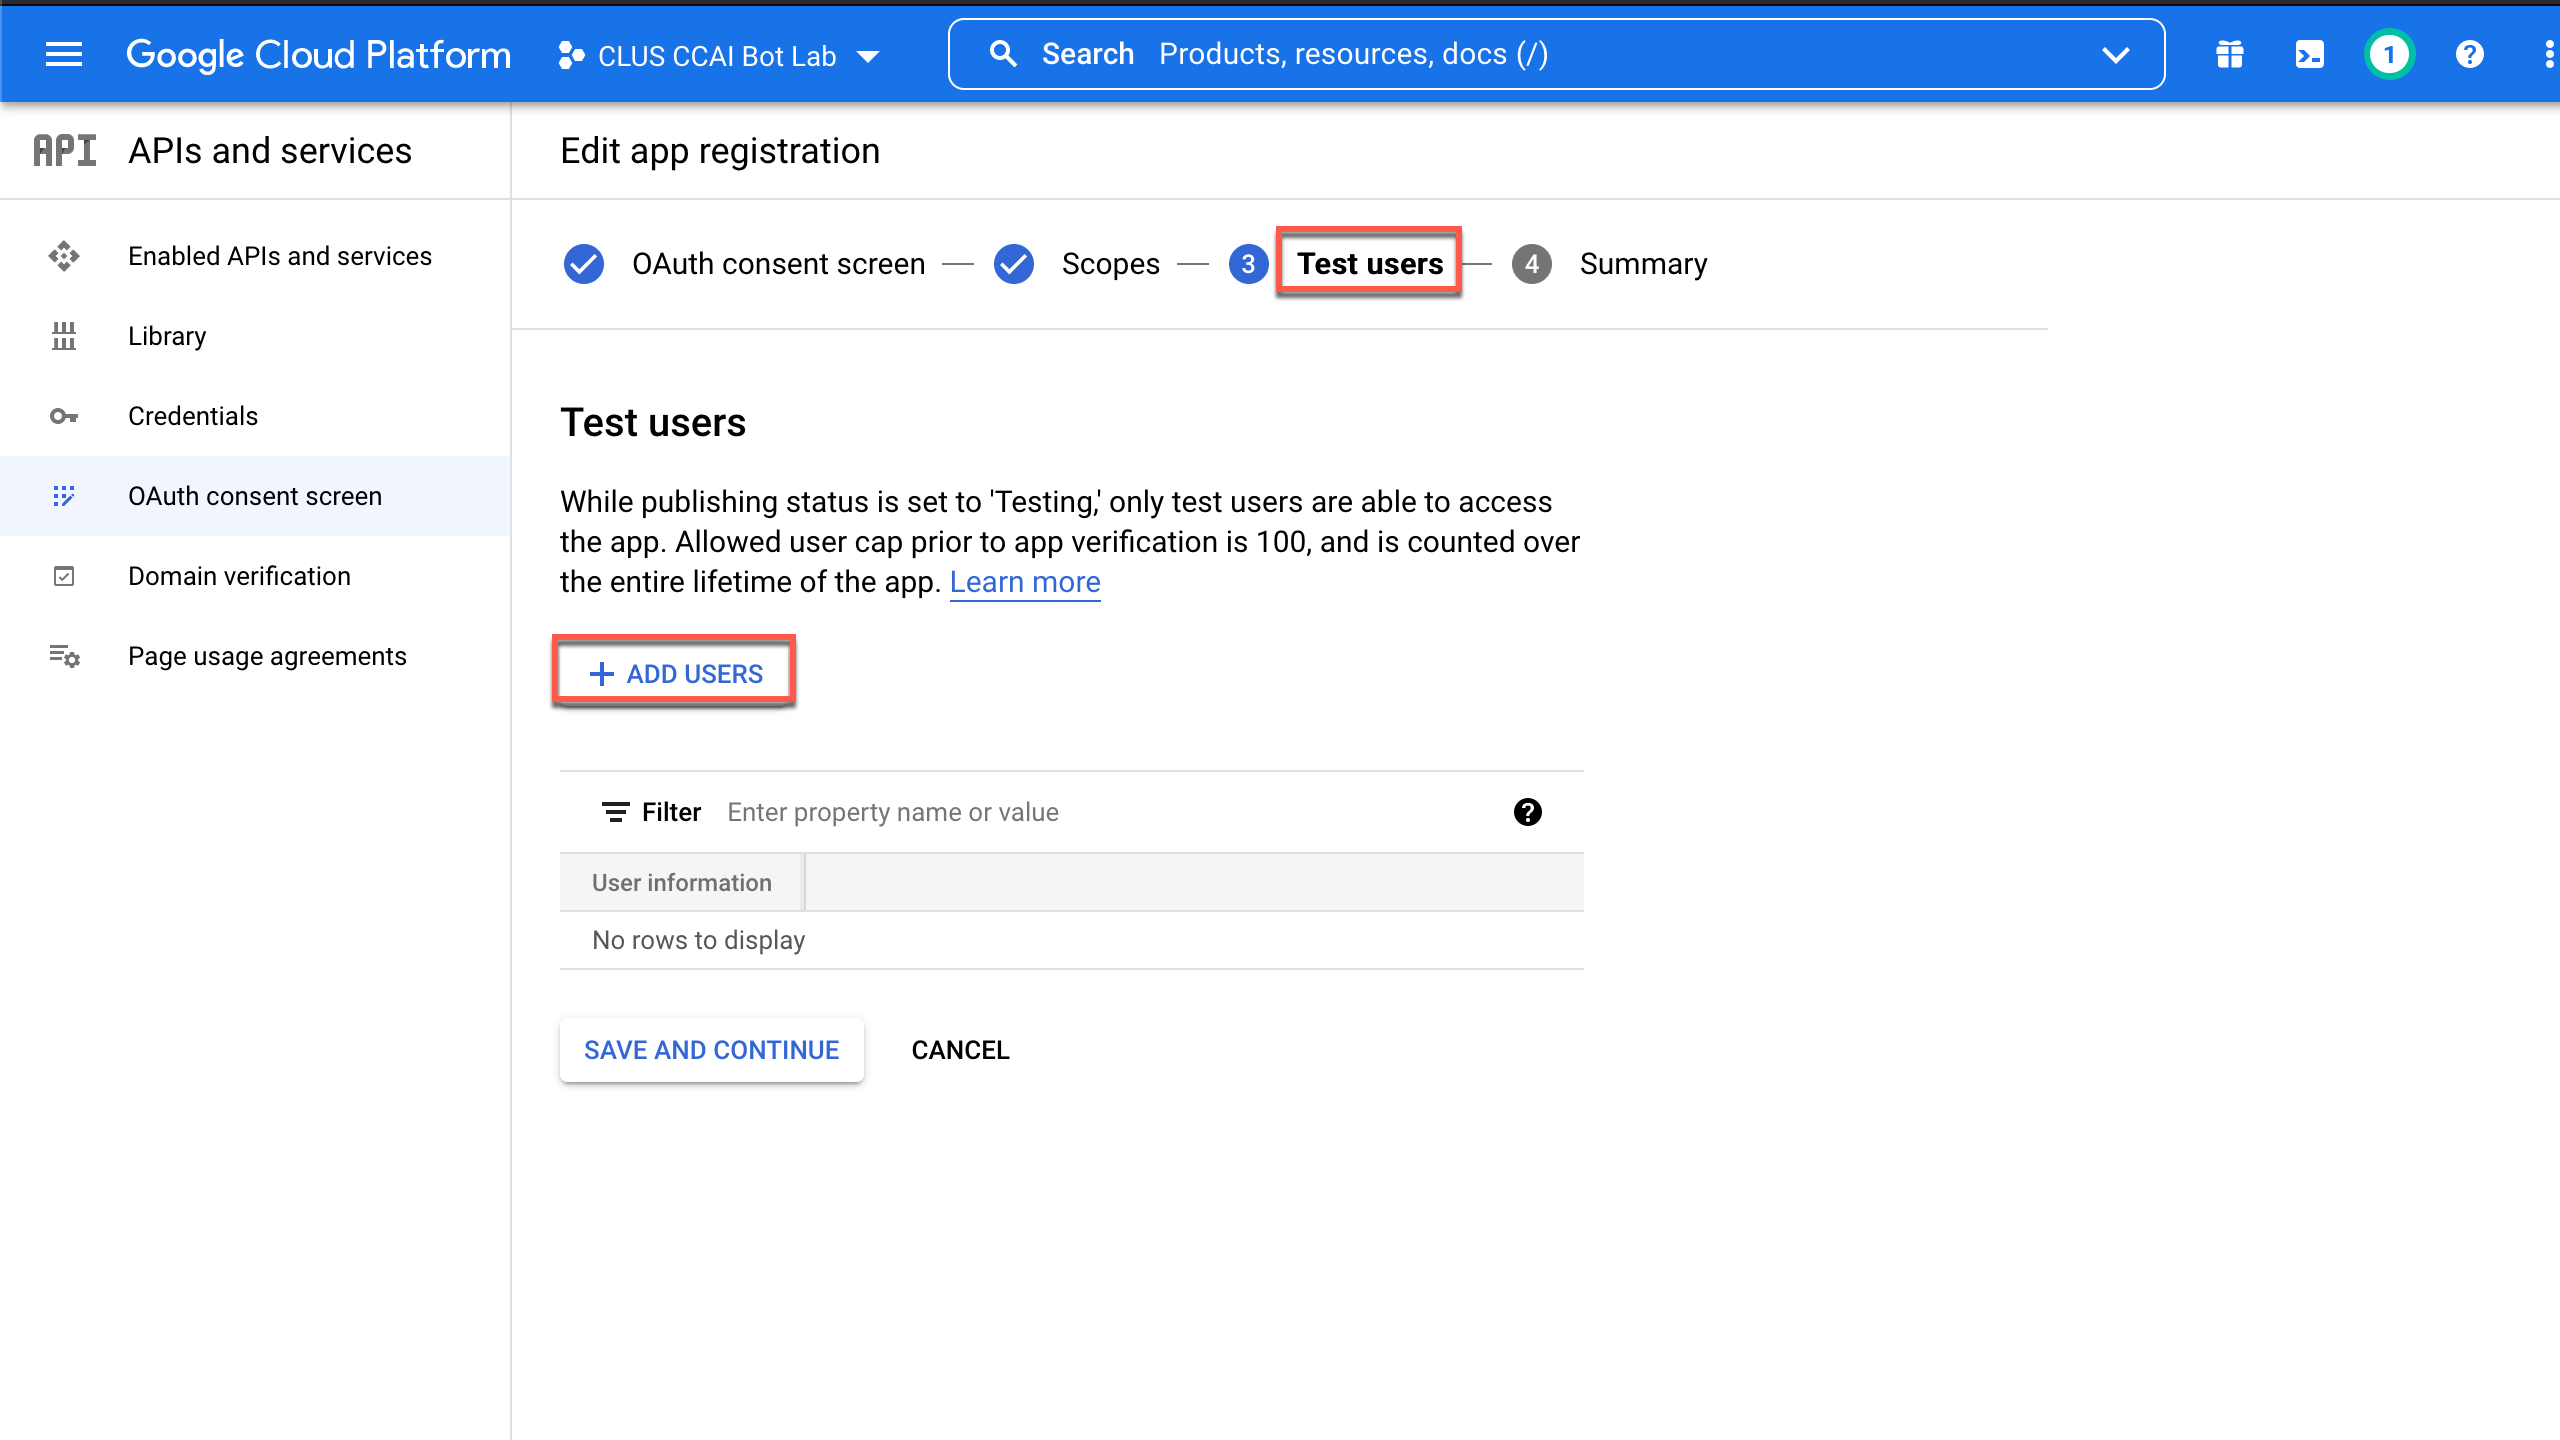Image resolution: width=2560 pixels, height=1440 pixels.
Task: Open the Library sidebar item
Action: point(255,336)
